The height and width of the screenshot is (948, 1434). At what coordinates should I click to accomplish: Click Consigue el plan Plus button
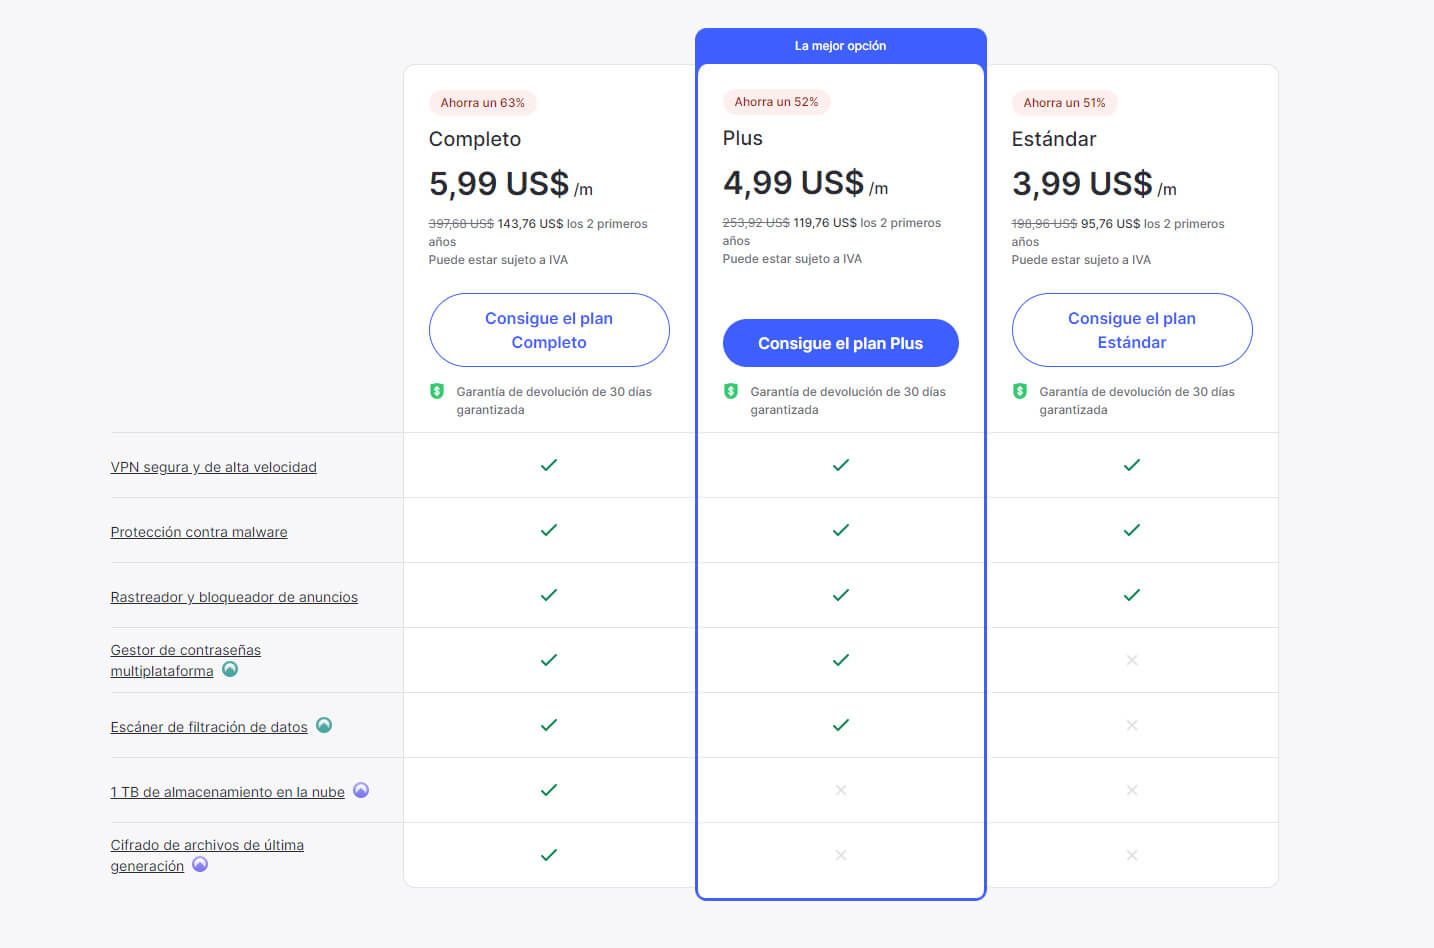[x=841, y=343]
